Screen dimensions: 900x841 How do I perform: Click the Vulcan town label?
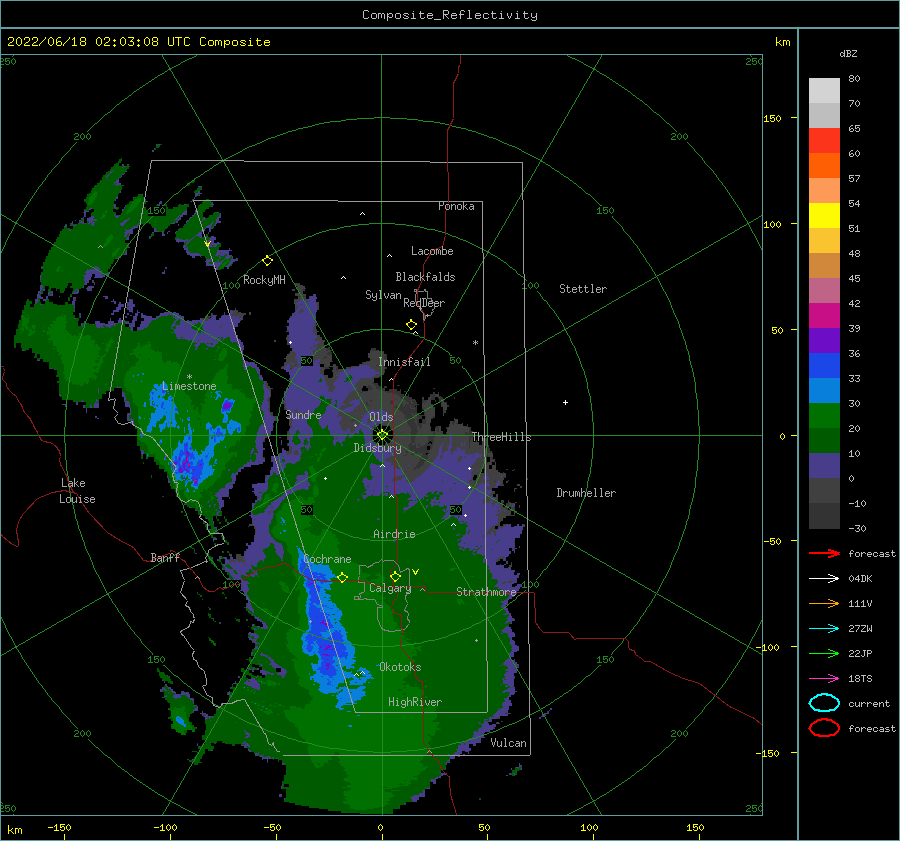pos(509,743)
